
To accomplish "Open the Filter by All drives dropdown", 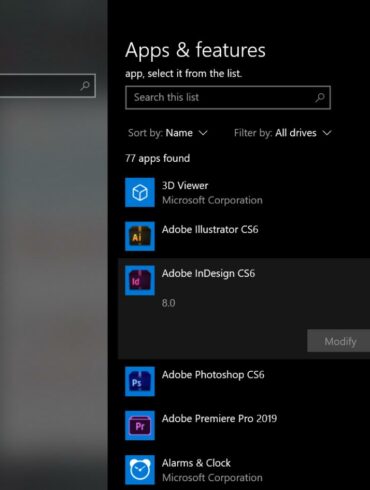I will 283,133.
